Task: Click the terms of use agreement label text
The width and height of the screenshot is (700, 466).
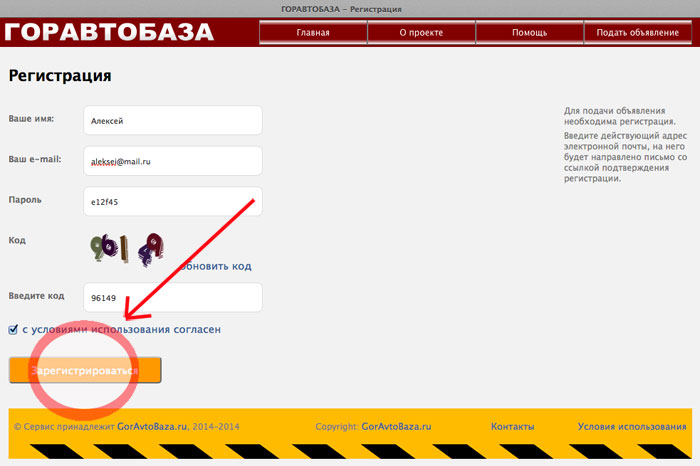Action: coord(121,329)
